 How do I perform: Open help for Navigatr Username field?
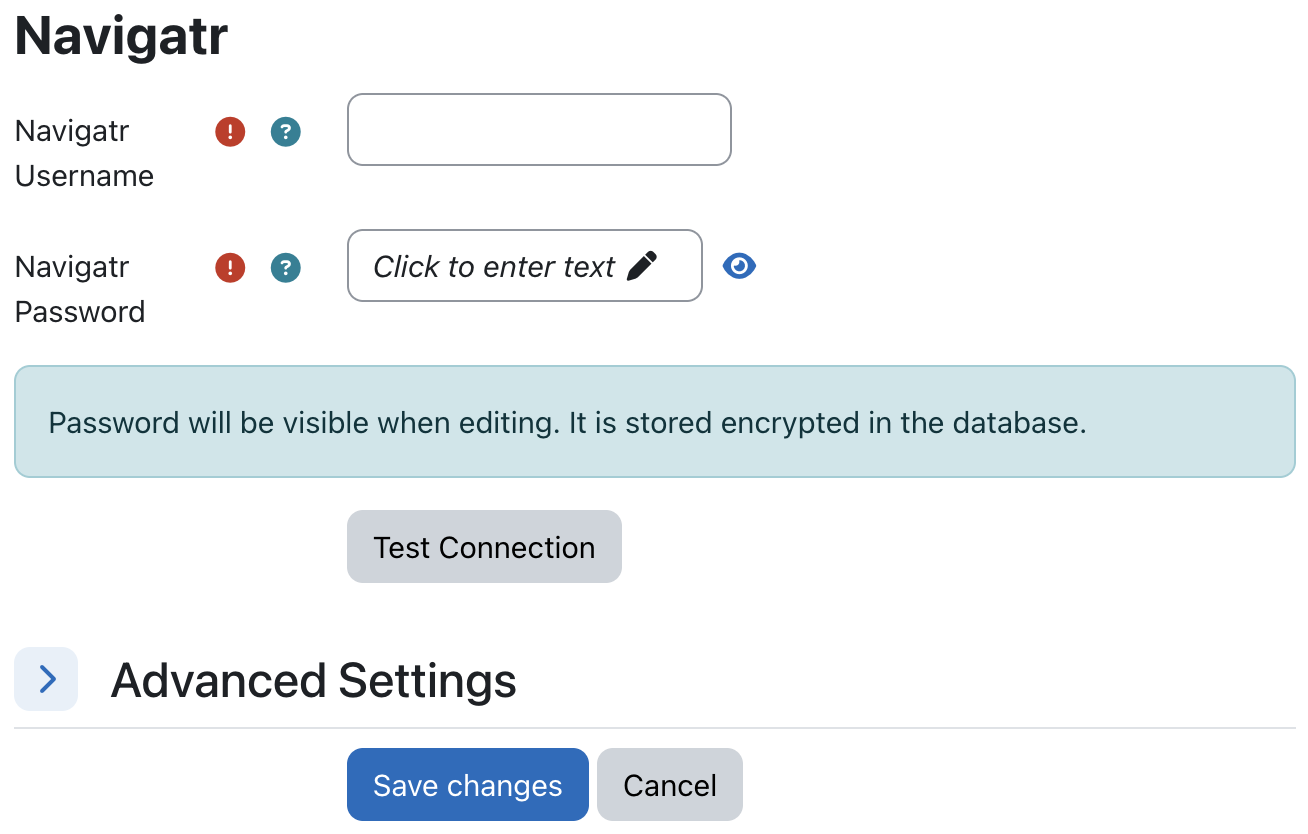tap(285, 131)
